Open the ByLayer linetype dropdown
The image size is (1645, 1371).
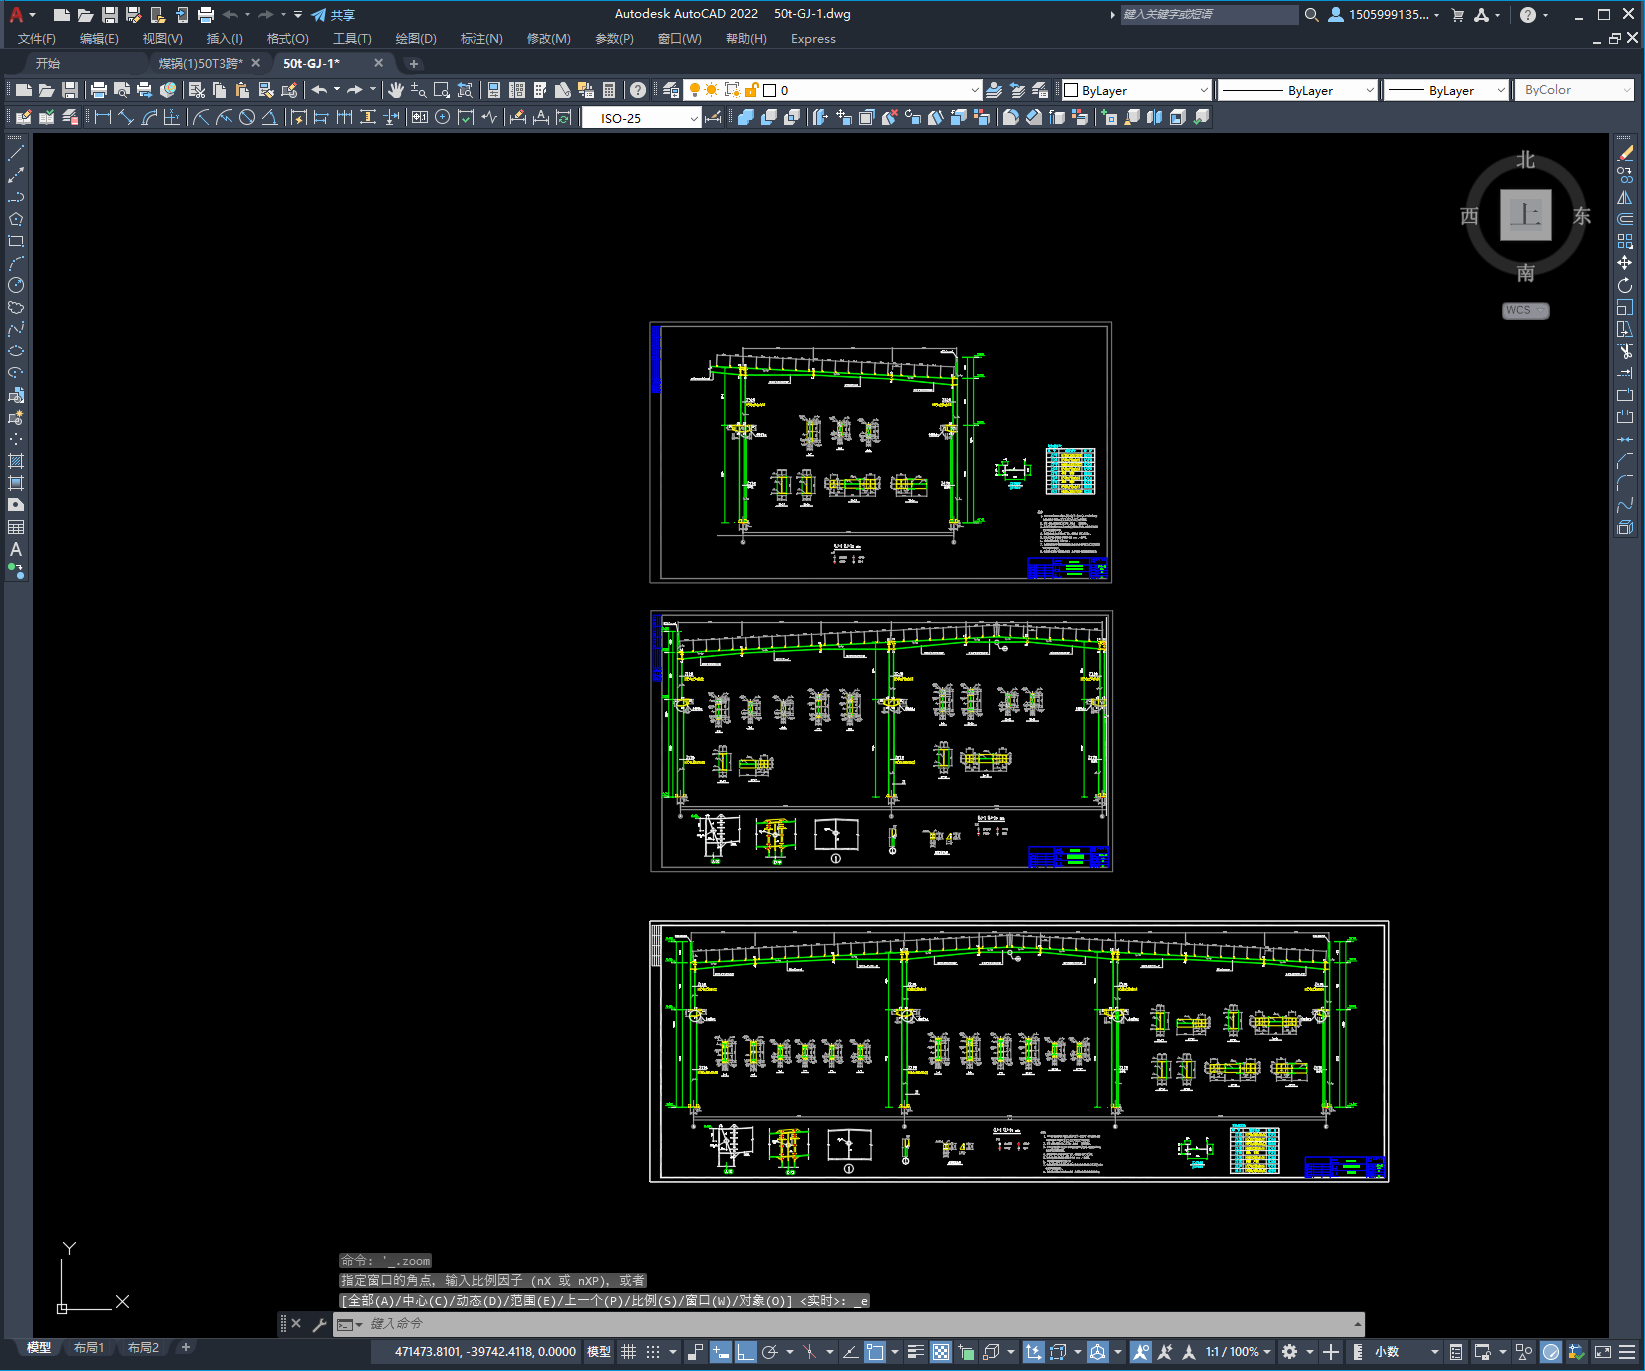[1298, 90]
